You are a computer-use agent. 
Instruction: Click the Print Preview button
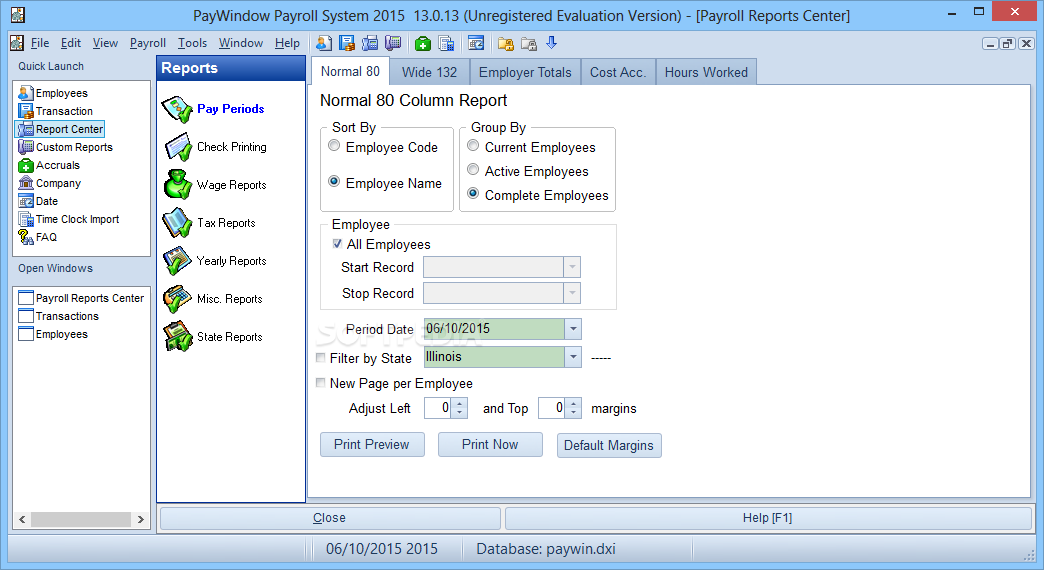372,445
